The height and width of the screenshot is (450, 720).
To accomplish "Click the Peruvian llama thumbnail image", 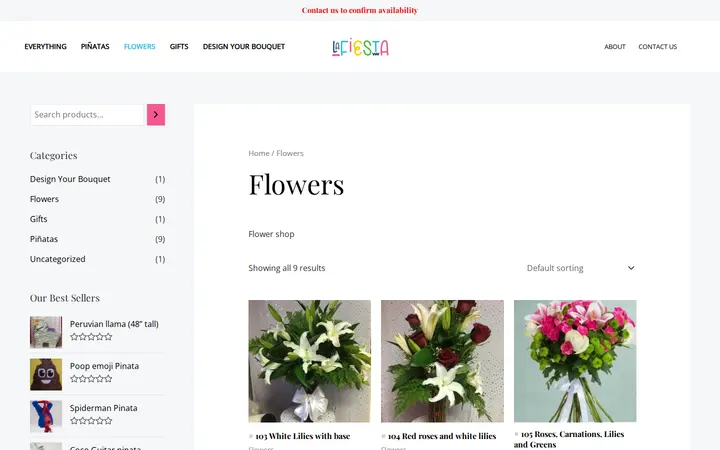I will click(x=46, y=332).
